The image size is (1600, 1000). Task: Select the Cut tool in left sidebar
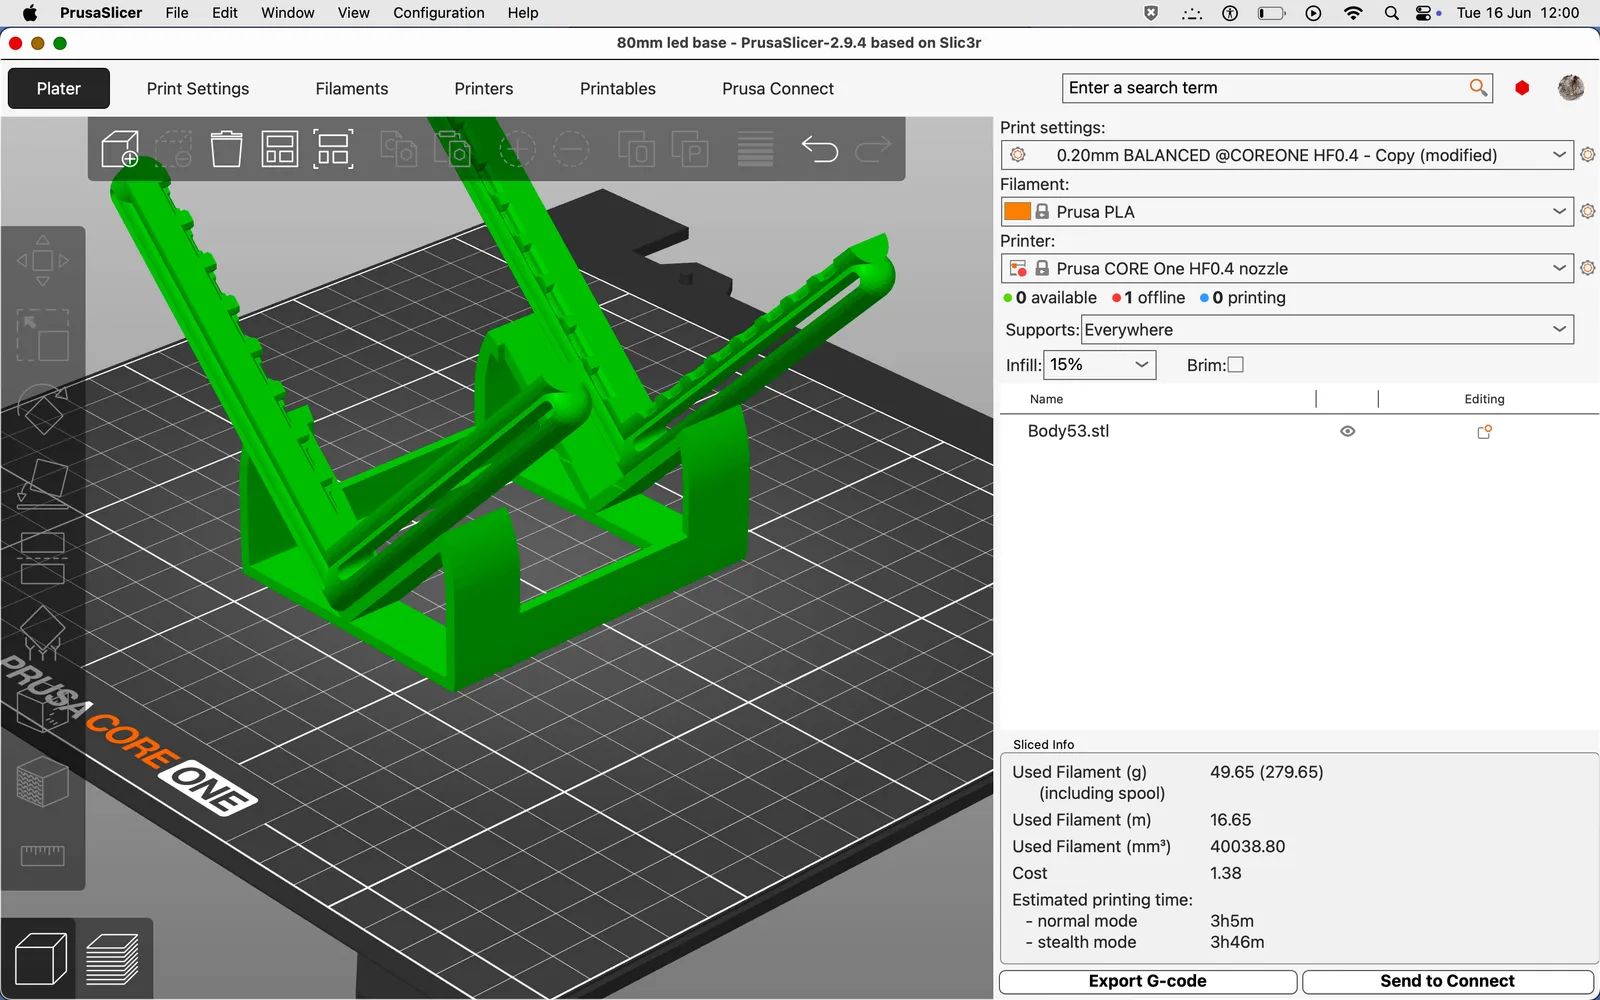(43, 558)
